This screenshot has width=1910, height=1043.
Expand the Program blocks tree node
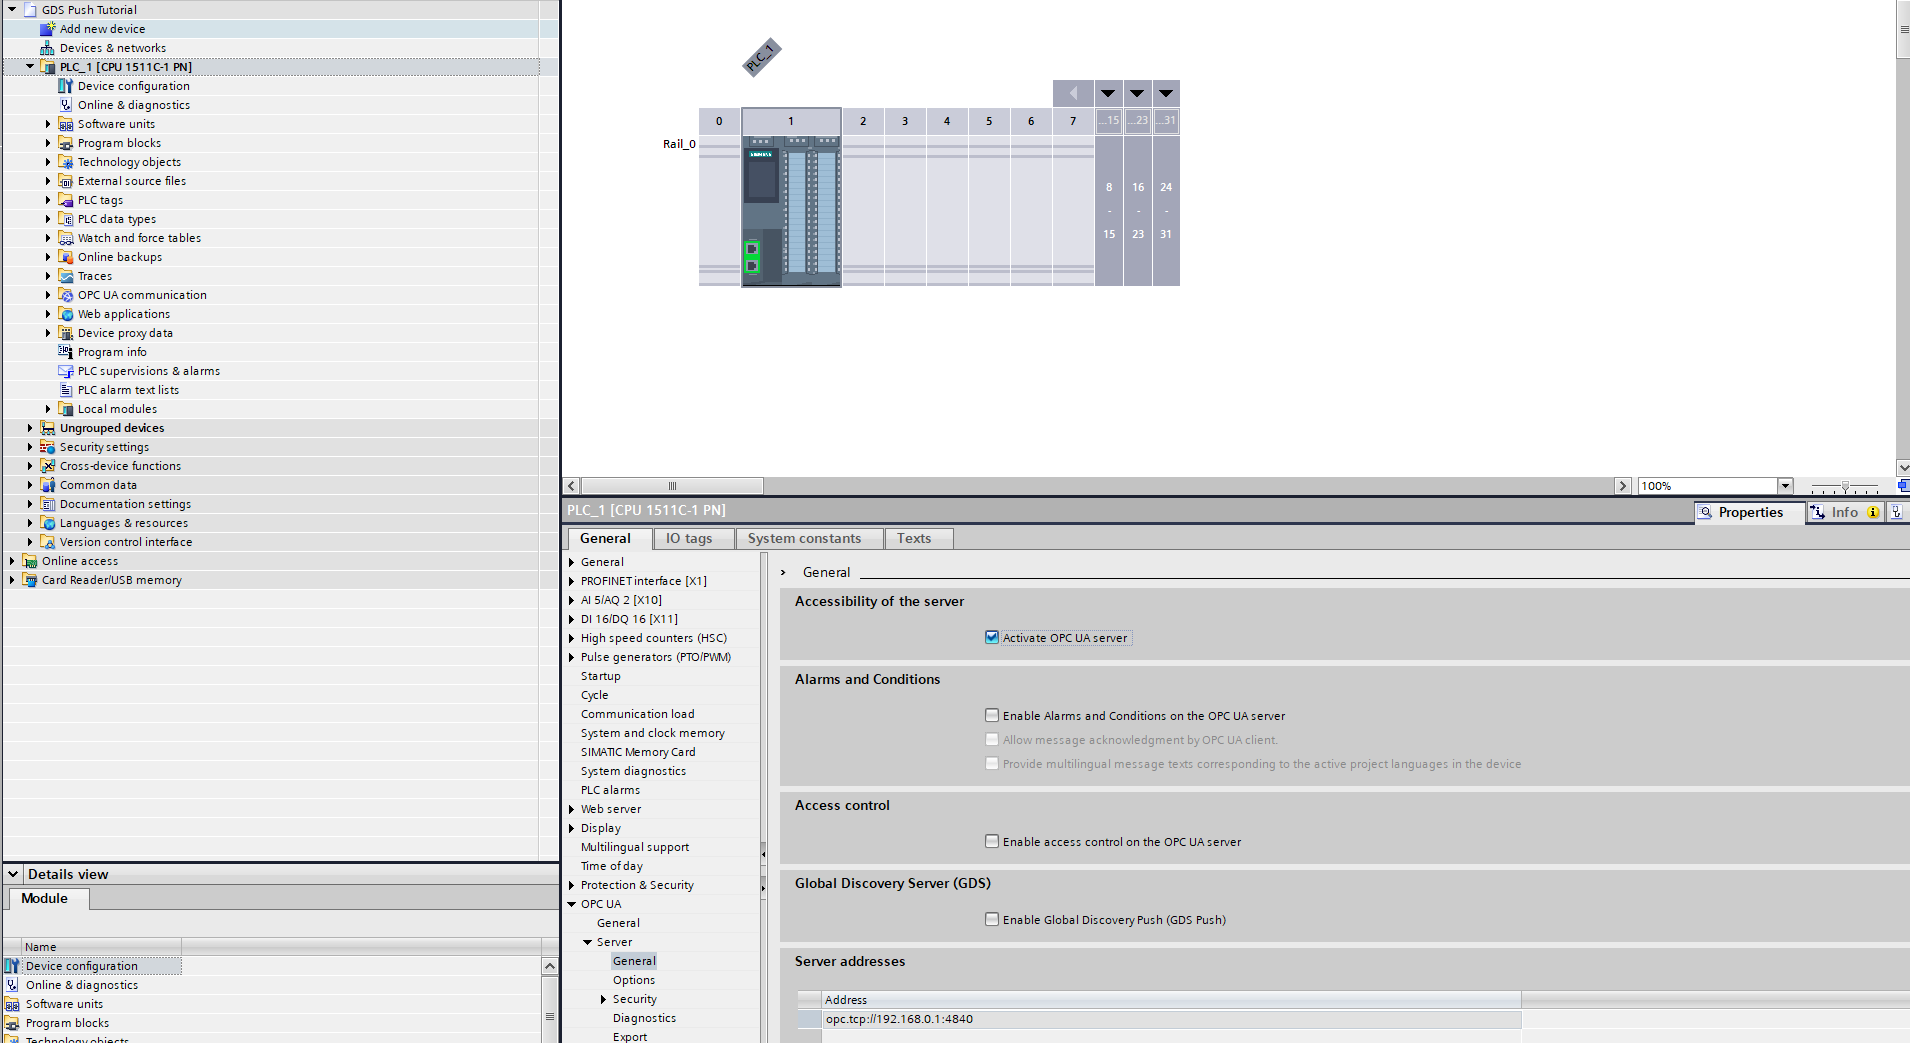[47, 143]
